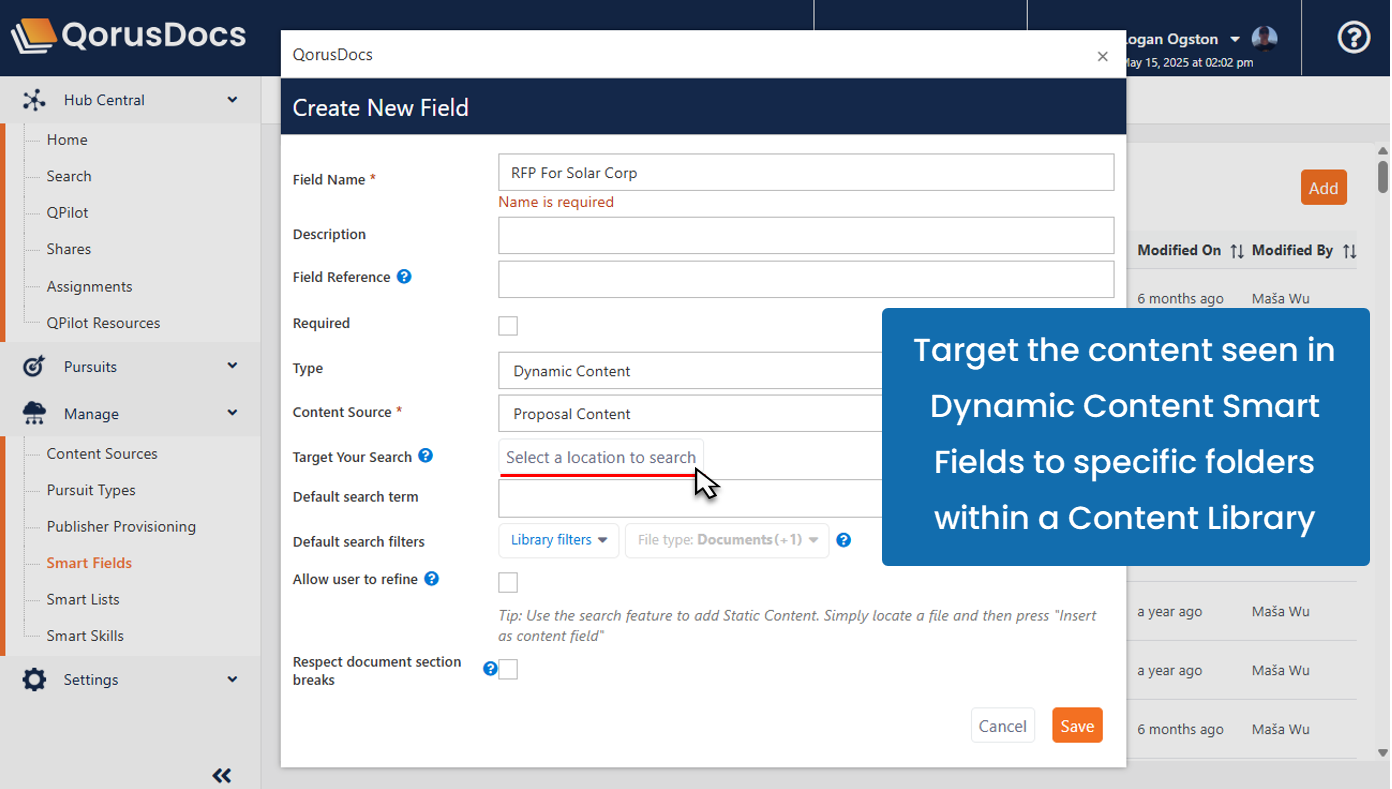Go to Home in sidebar
The height and width of the screenshot is (789, 1392).
coord(67,140)
